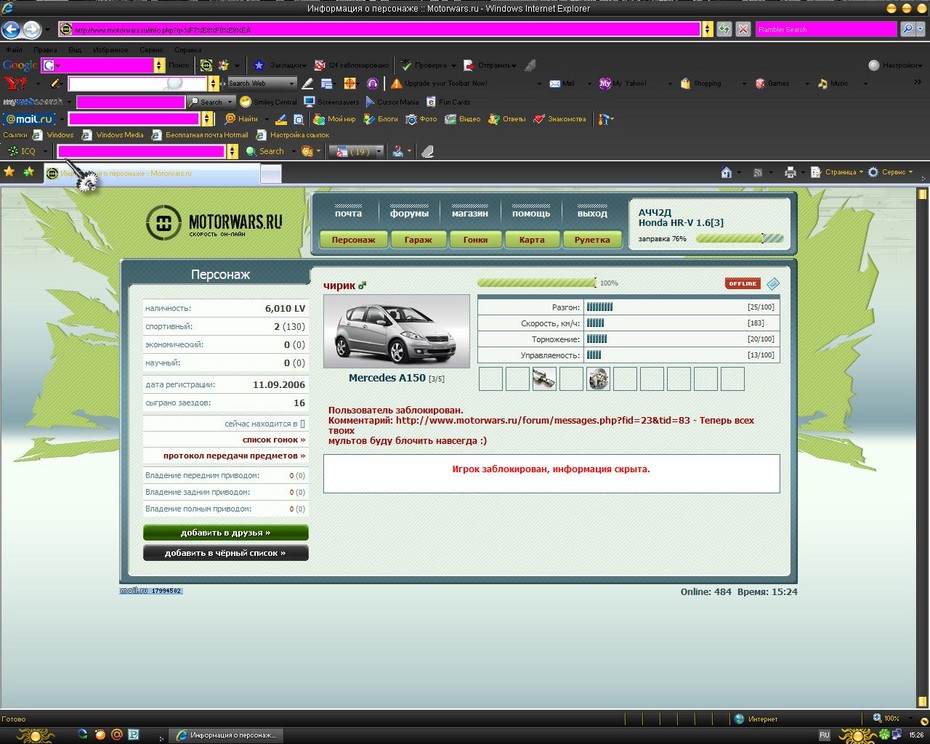This screenshot has width=930, height=744.
Task: Click the Add to Favorites star icon
Action: click(28, 172)
